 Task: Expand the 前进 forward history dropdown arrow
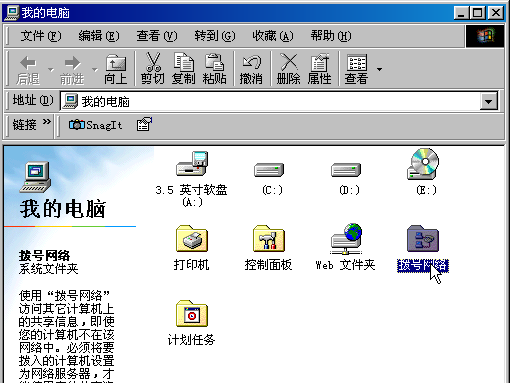point(95,70)
